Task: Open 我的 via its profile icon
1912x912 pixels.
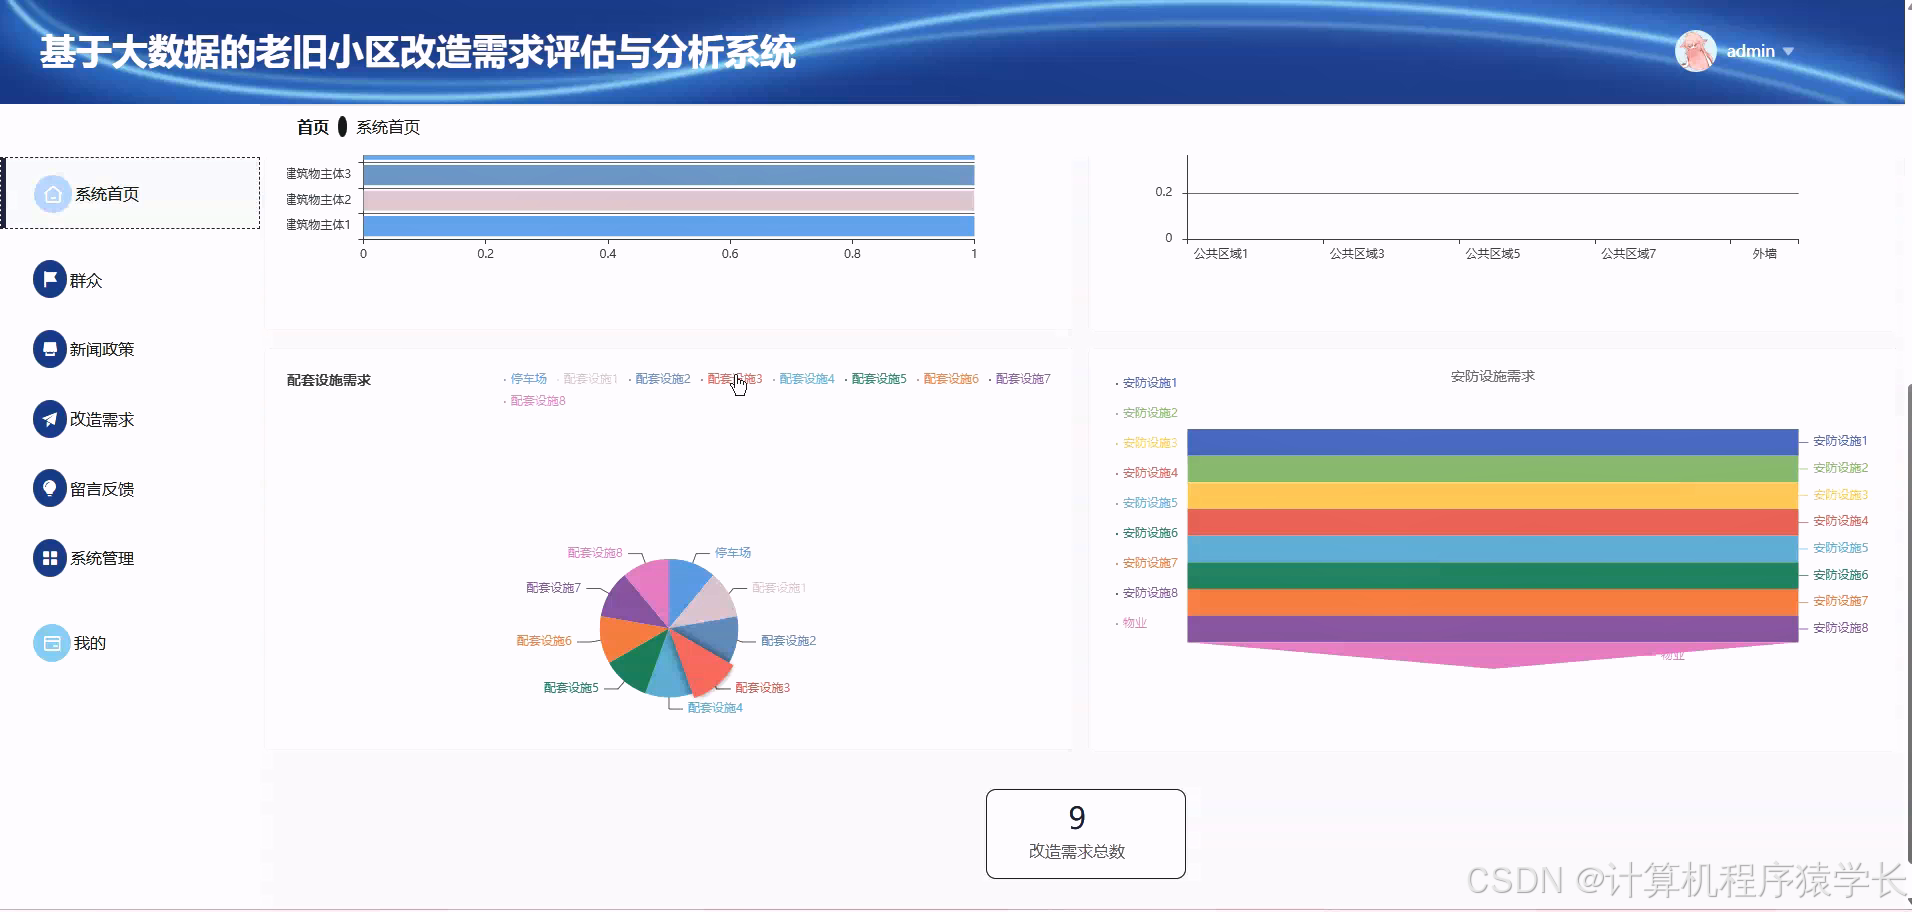Action: coord(50,642)
